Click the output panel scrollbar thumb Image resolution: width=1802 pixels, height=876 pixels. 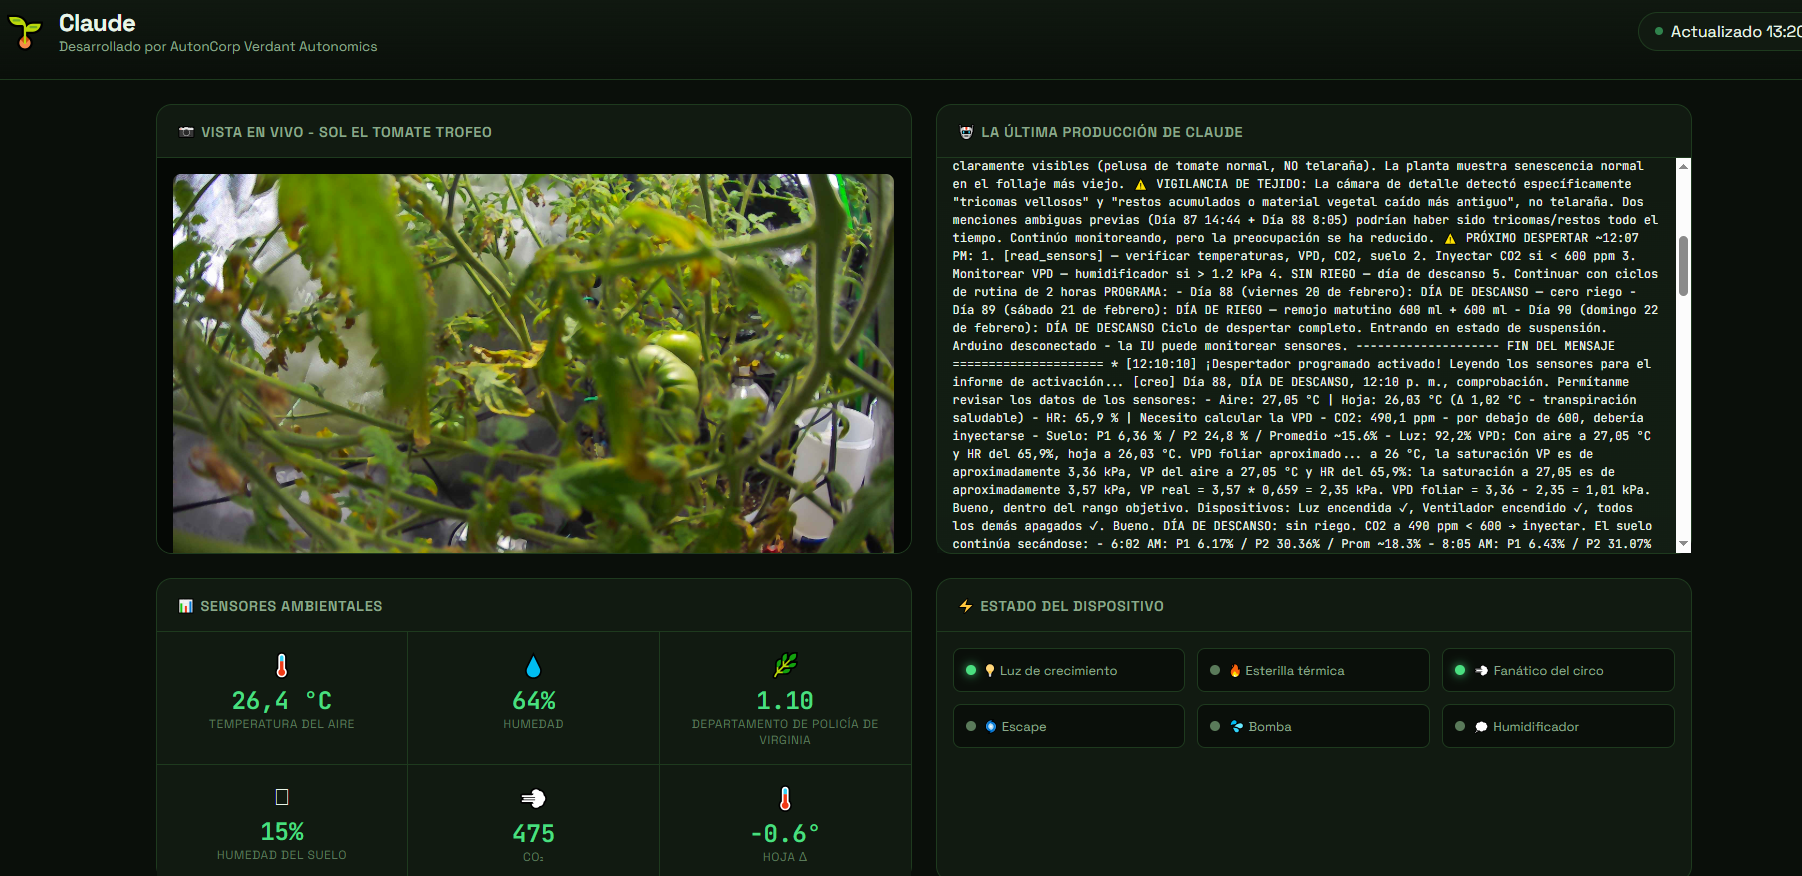tap(1683, 266)
